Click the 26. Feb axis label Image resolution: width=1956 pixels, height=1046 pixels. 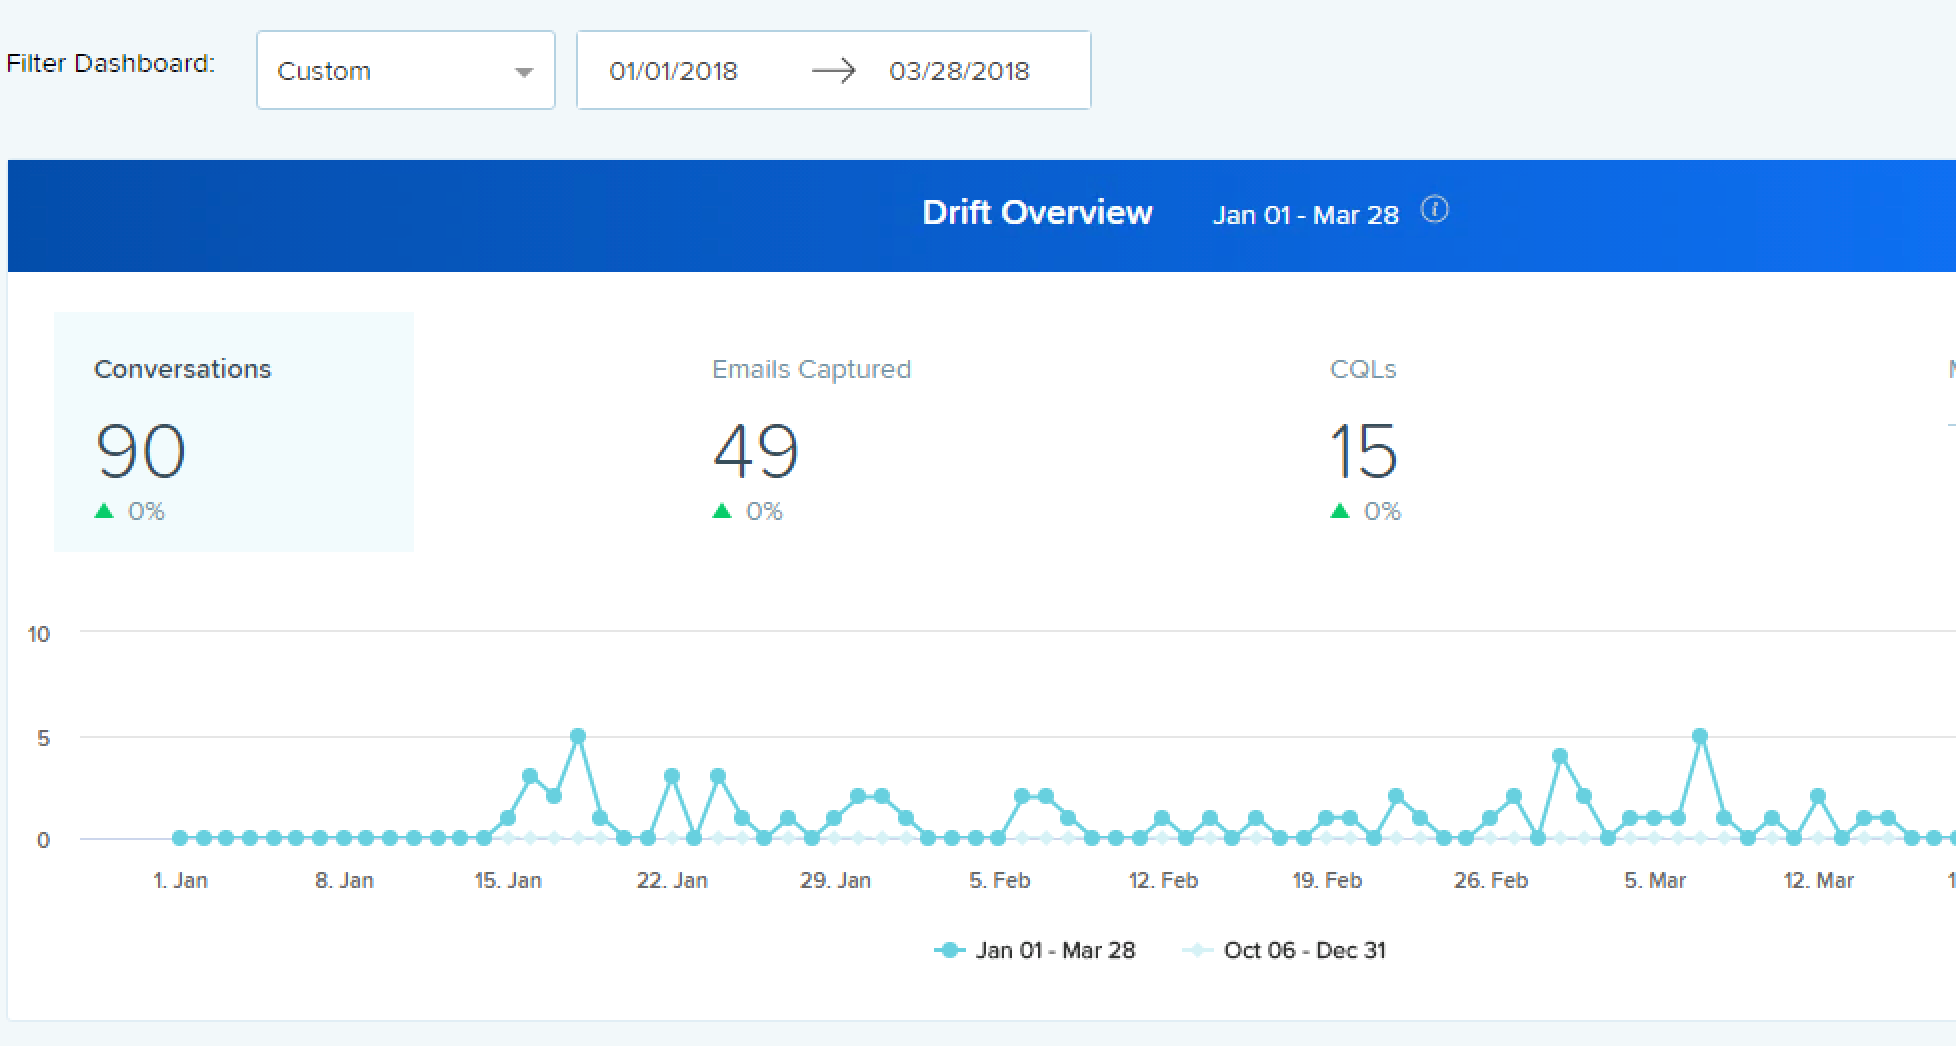coord(1491,881)
